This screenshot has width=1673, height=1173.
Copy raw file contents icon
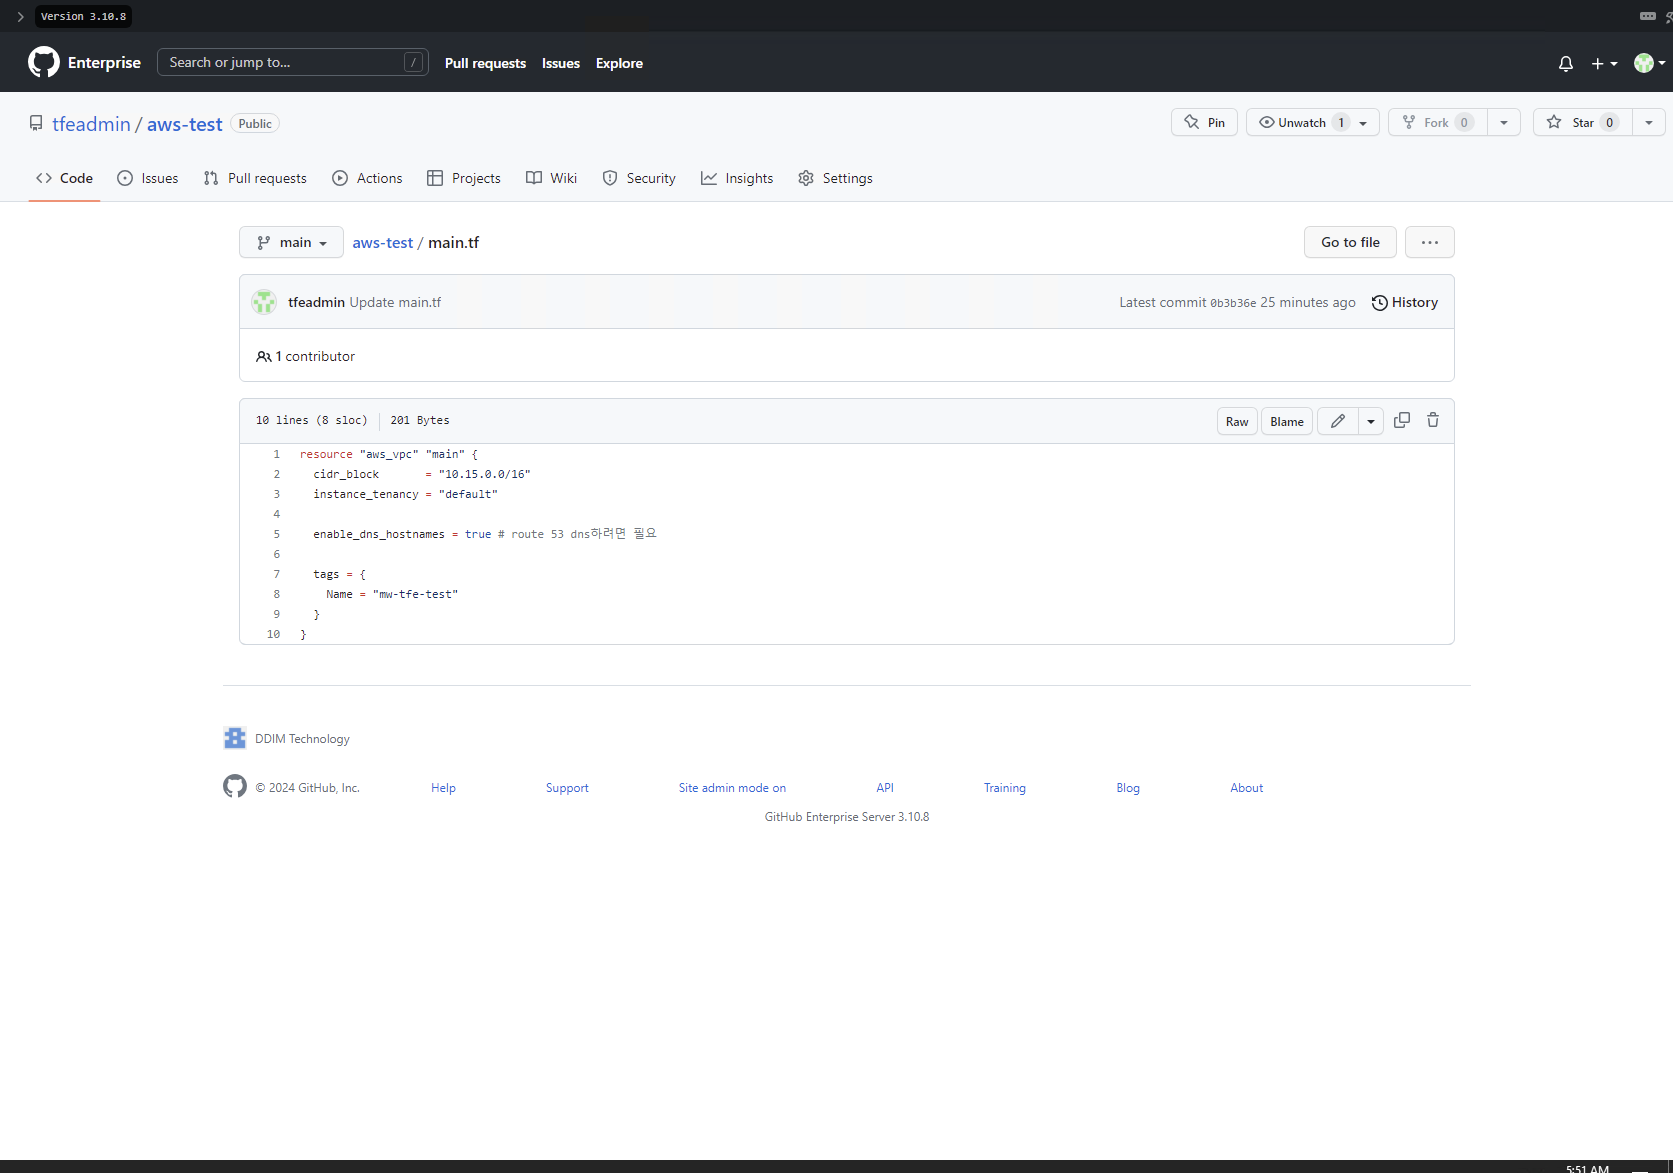(1402, 421)
